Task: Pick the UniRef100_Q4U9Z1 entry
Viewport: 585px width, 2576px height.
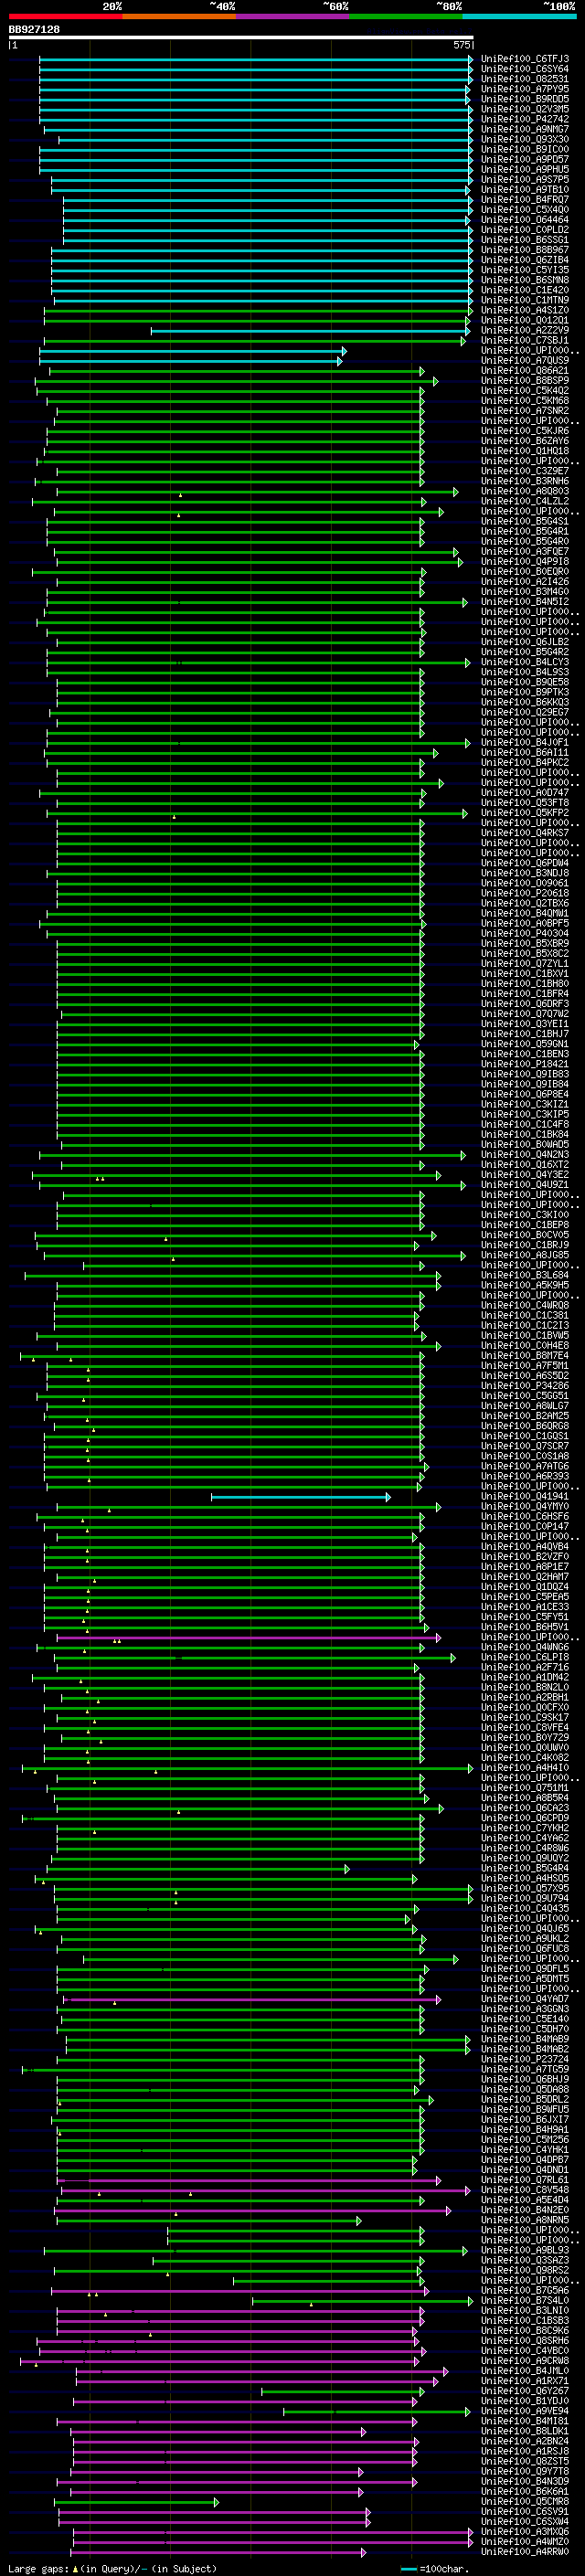Action: 525,1185
